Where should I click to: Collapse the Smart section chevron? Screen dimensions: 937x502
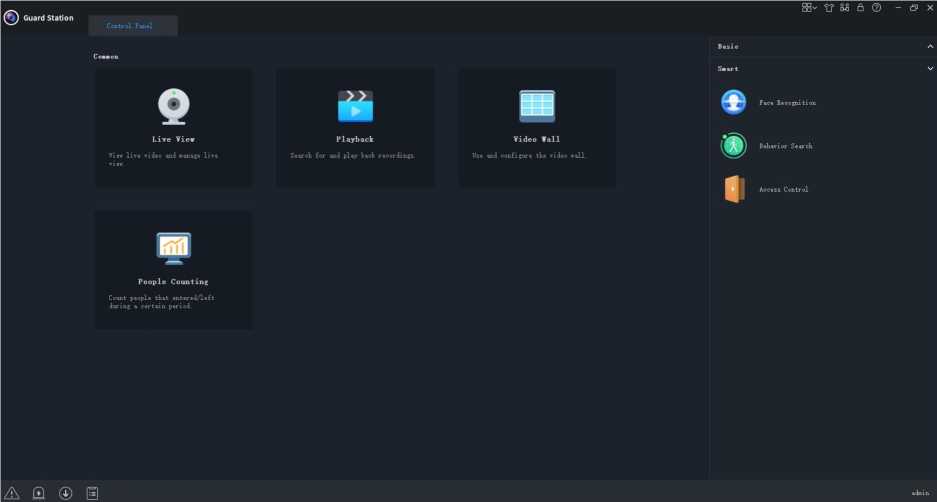click(929, 69)
